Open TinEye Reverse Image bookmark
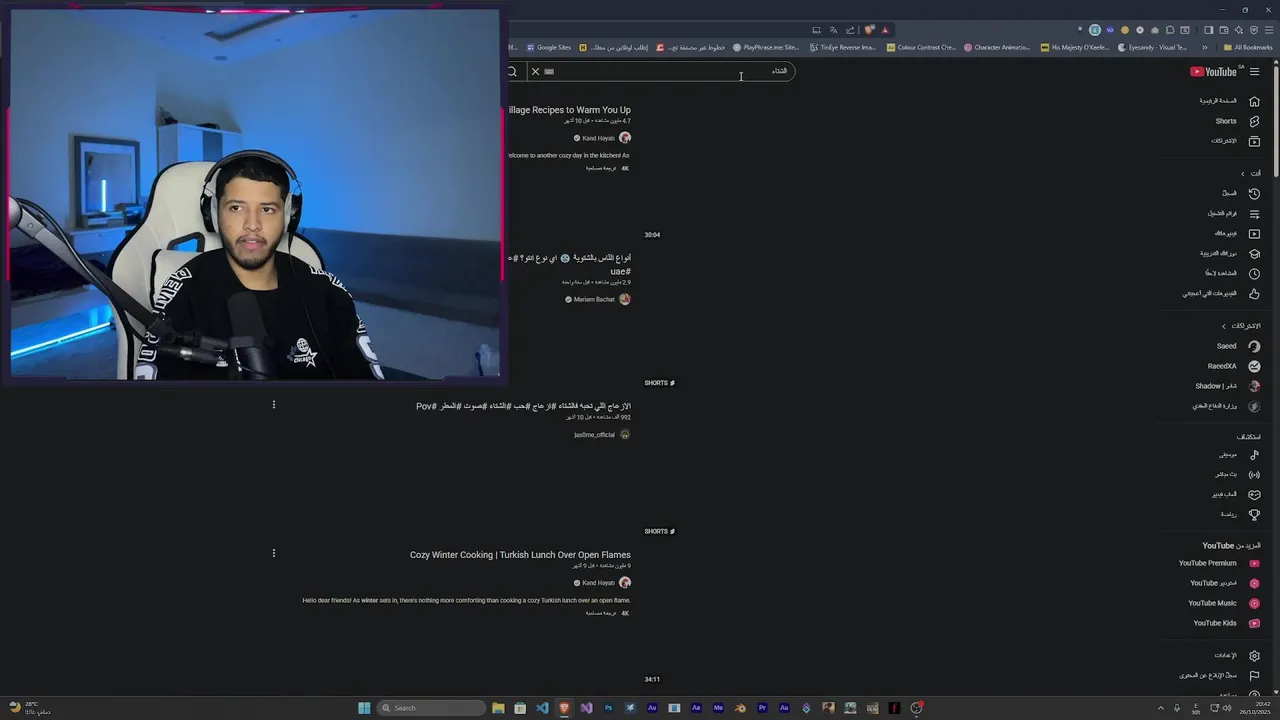1280x720 pixels. 842,47
